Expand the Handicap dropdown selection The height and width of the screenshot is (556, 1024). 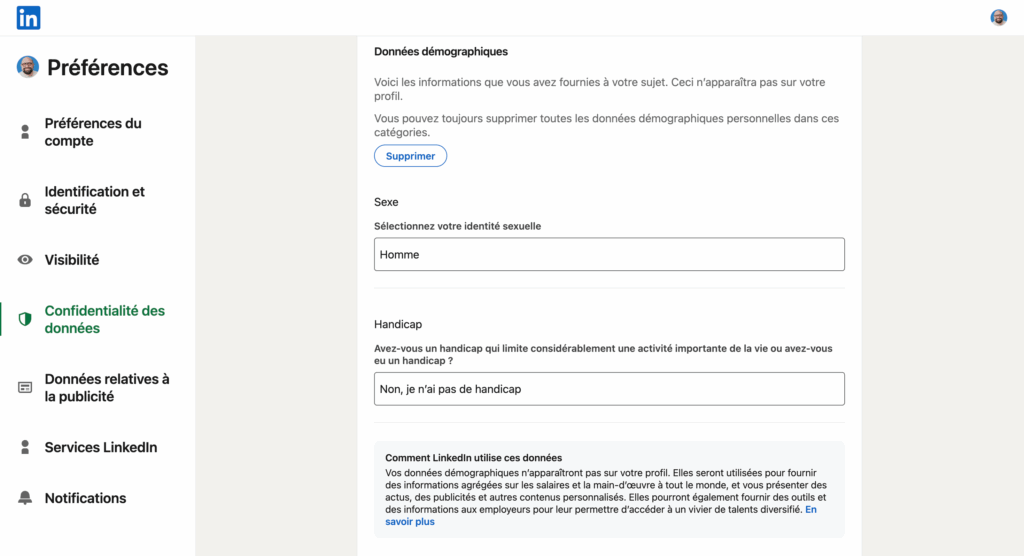tap(609, 389)
